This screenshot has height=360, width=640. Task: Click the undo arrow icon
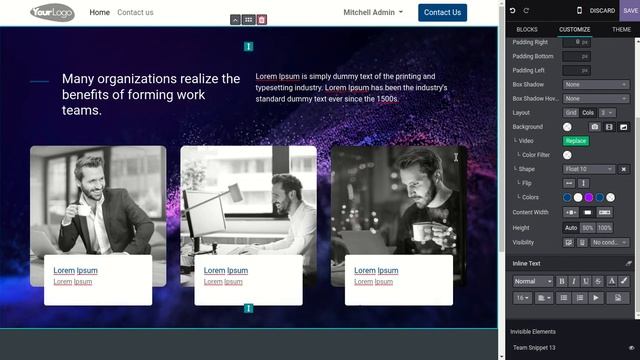[x=513, y=11]
